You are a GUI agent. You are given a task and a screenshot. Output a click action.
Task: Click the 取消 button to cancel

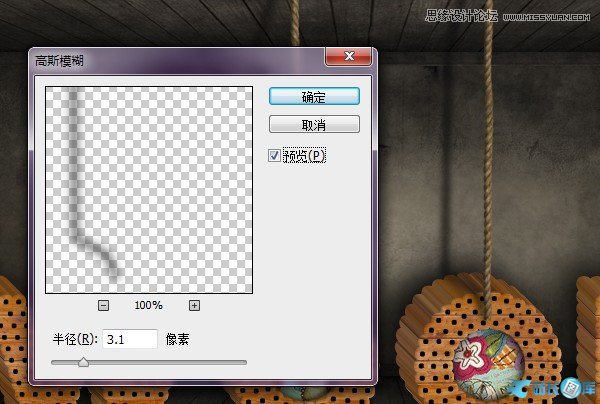313,125
